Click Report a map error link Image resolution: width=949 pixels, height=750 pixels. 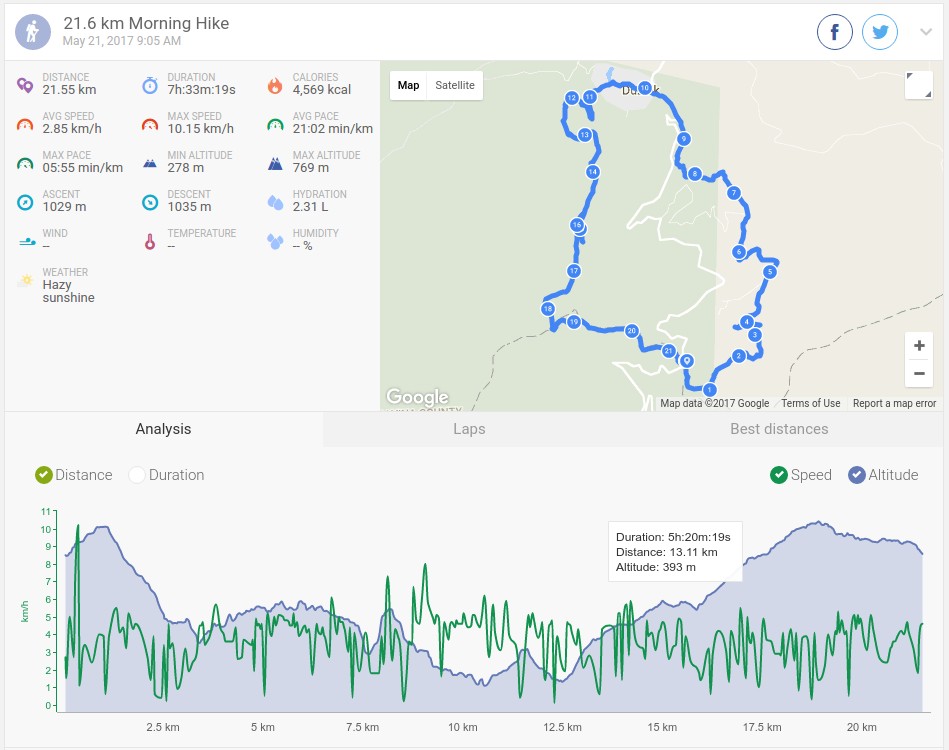894,403
